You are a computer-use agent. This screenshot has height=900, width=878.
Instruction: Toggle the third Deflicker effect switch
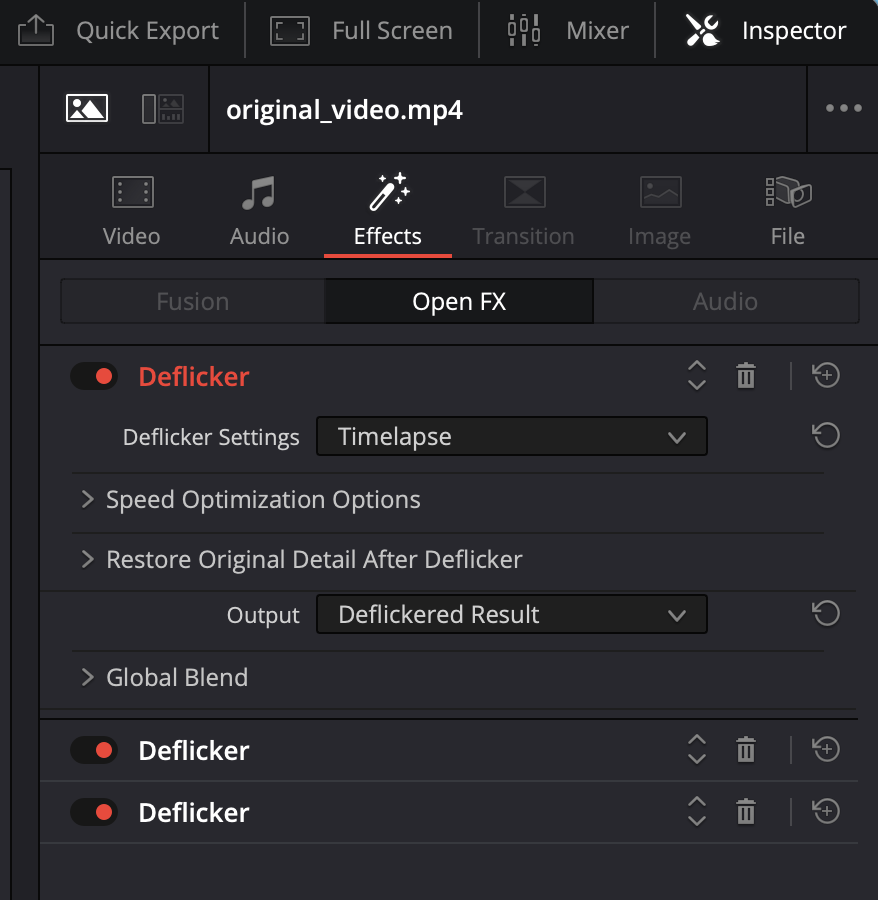(x=94, y=812)
